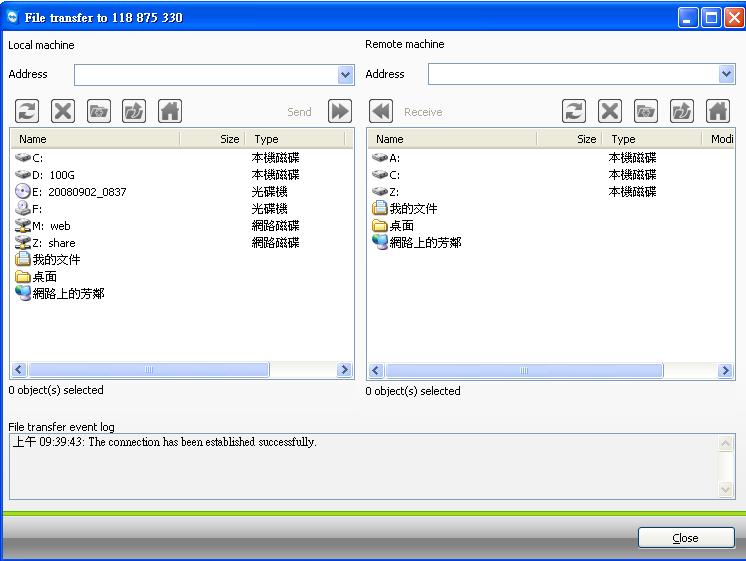Click the remote delete X icon
The width and height of the screenshot is (746, 561).
pos(610,111)
